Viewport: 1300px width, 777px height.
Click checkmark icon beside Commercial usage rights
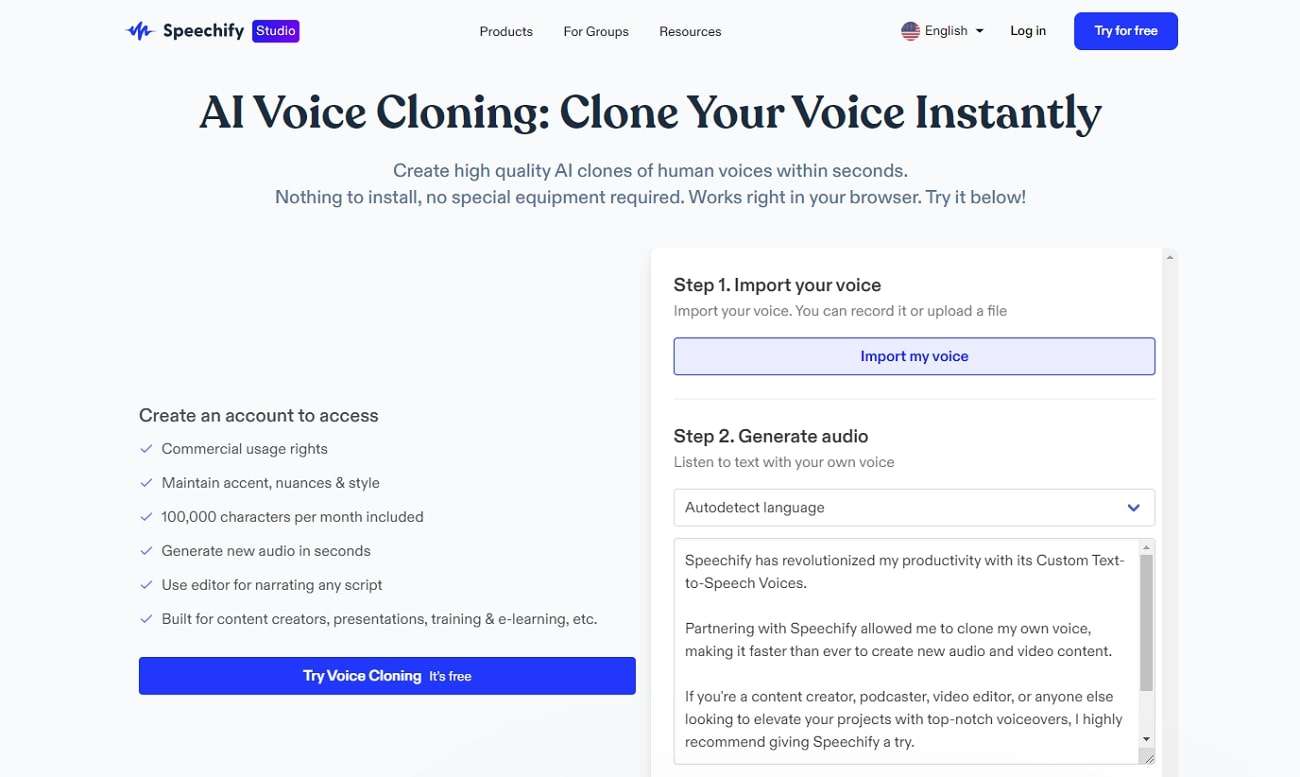click(147, 449)
